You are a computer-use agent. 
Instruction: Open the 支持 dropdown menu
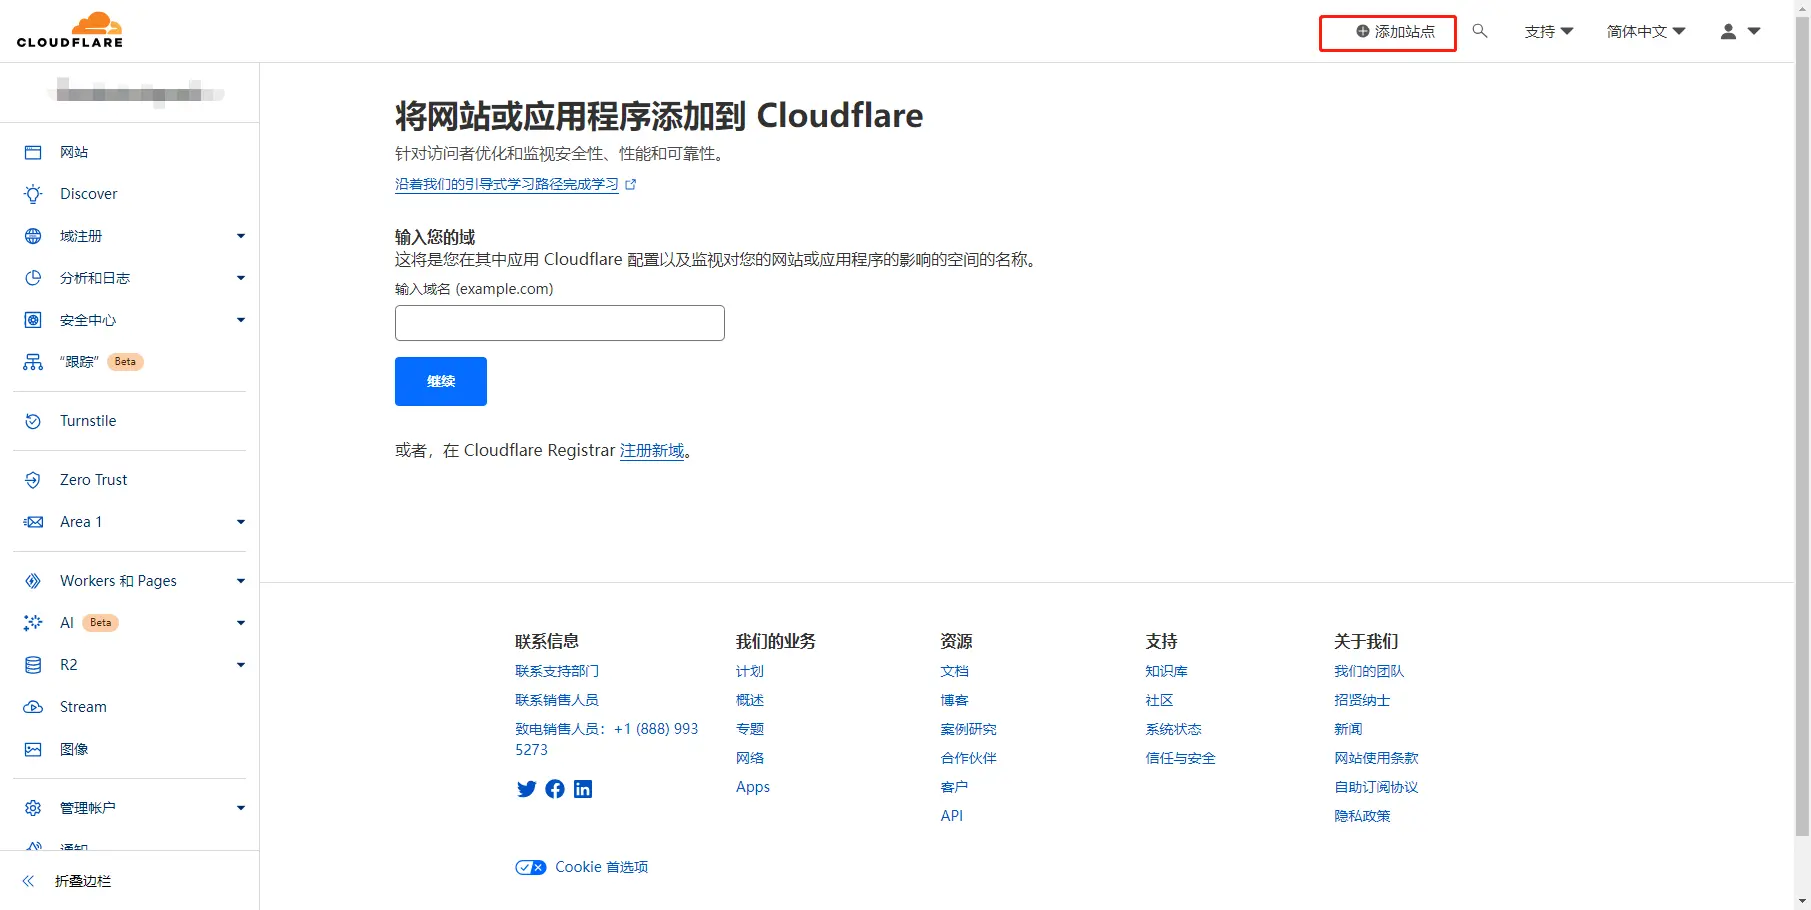[x=1549, y=32]
